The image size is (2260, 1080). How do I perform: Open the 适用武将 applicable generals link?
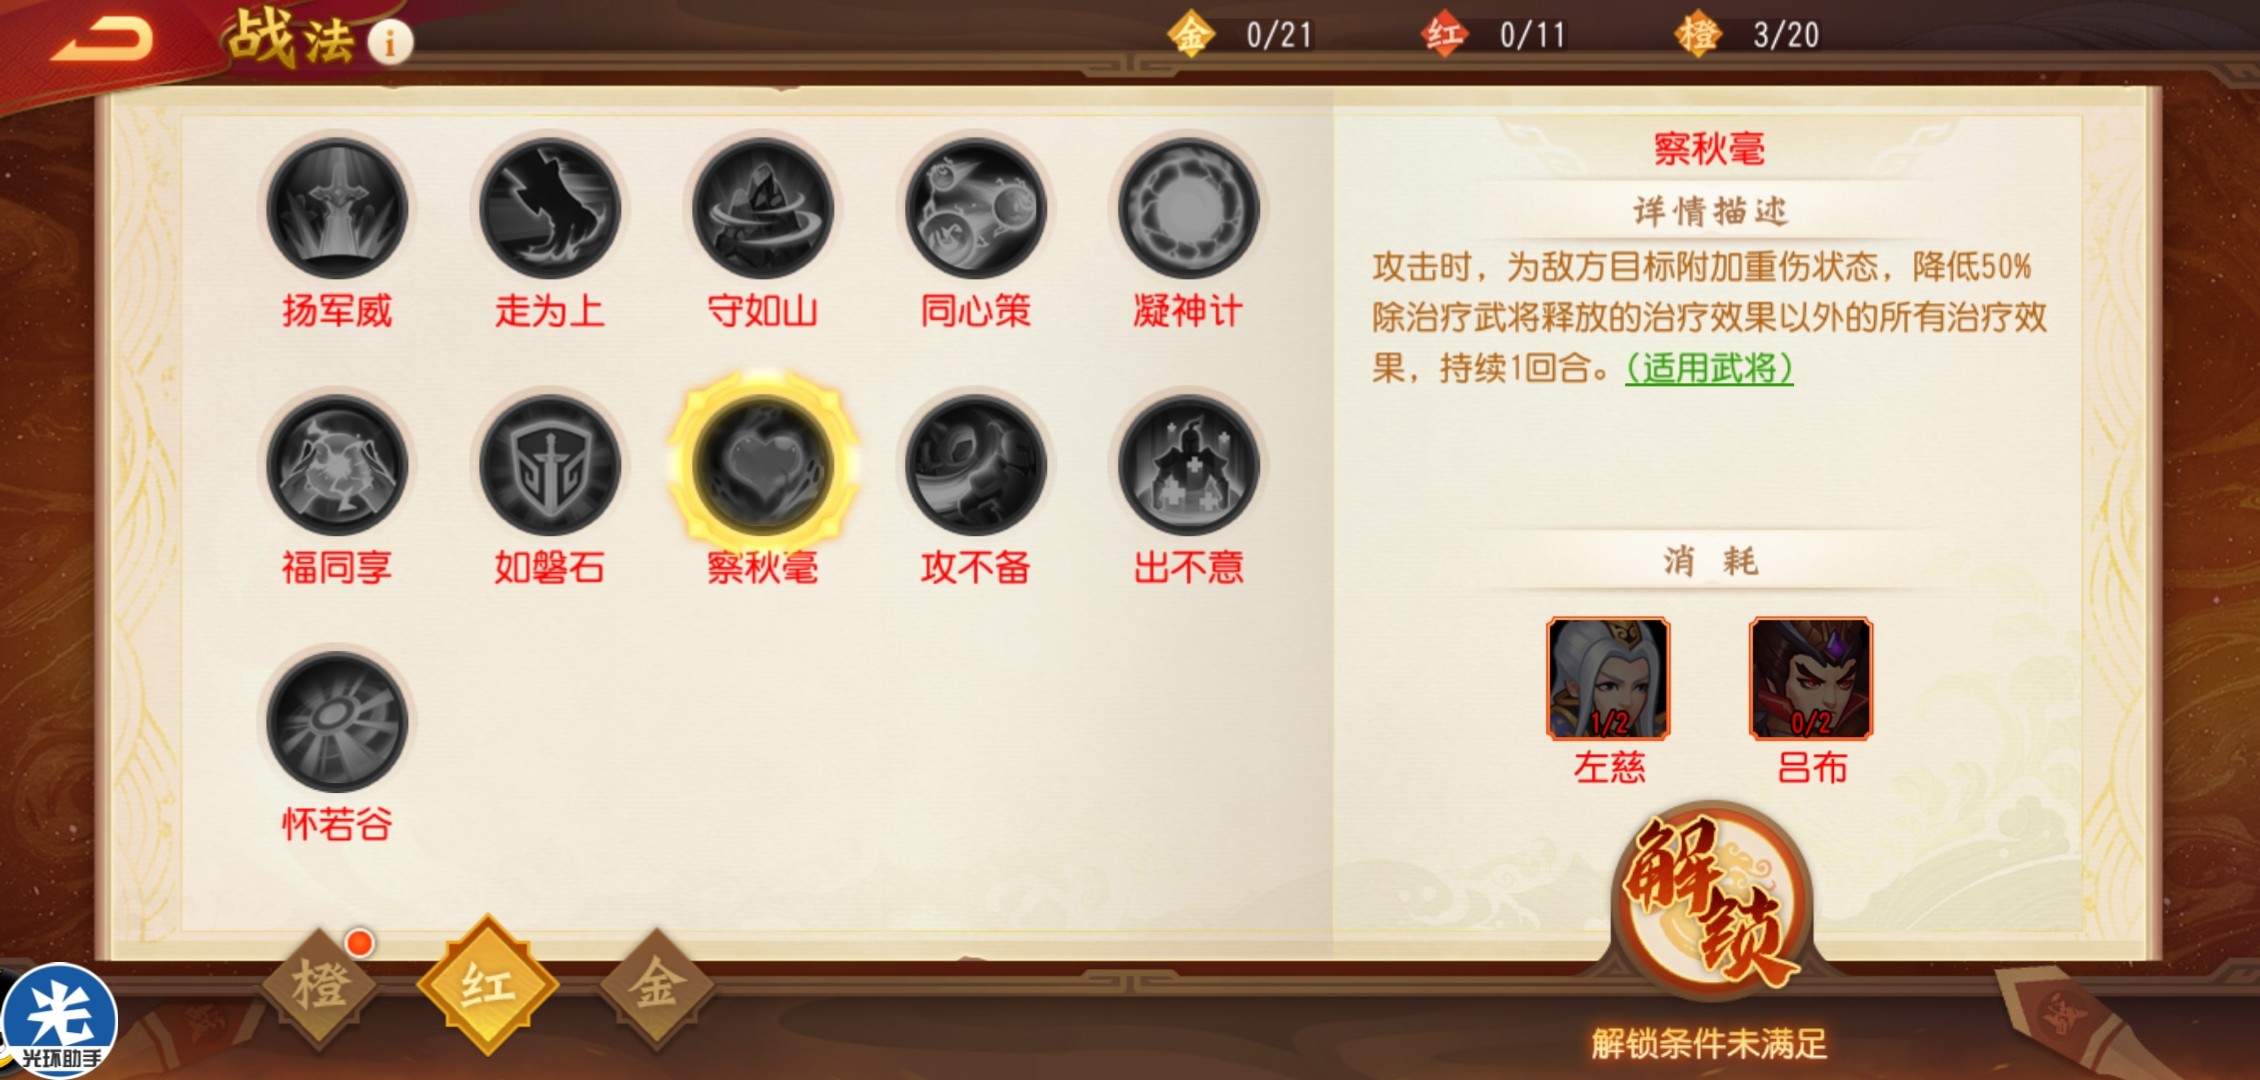point(1709,368)
